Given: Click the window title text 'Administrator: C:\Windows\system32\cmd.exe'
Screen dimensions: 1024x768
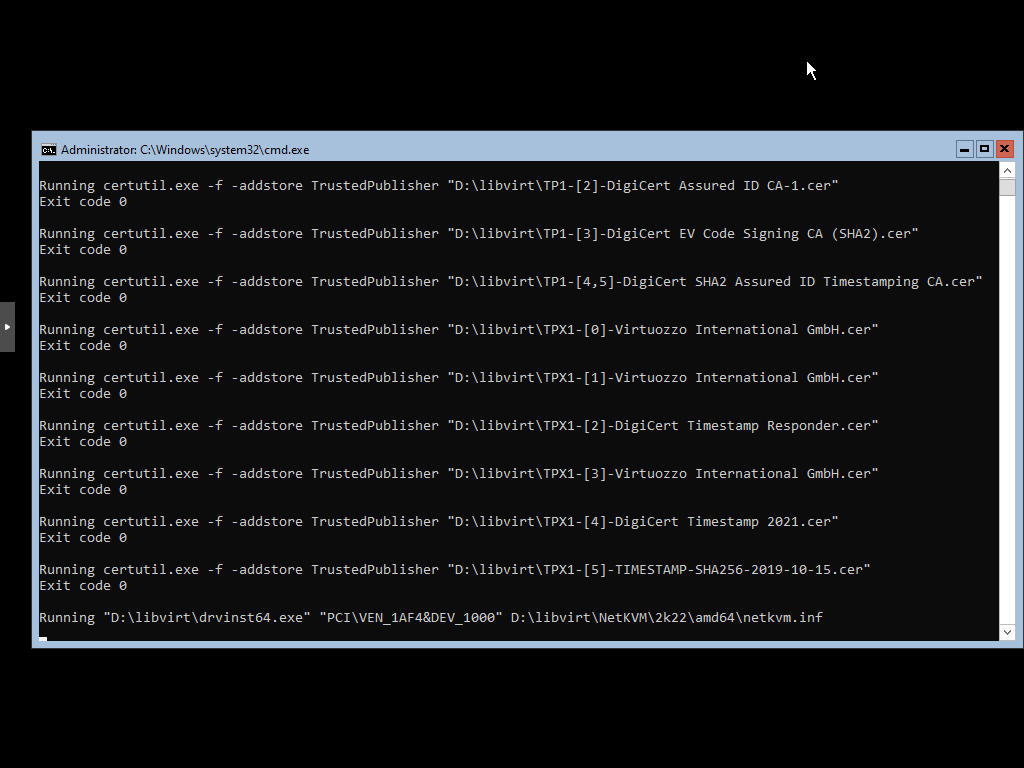Looking at the screenshot, I should (x=185, y=150).
